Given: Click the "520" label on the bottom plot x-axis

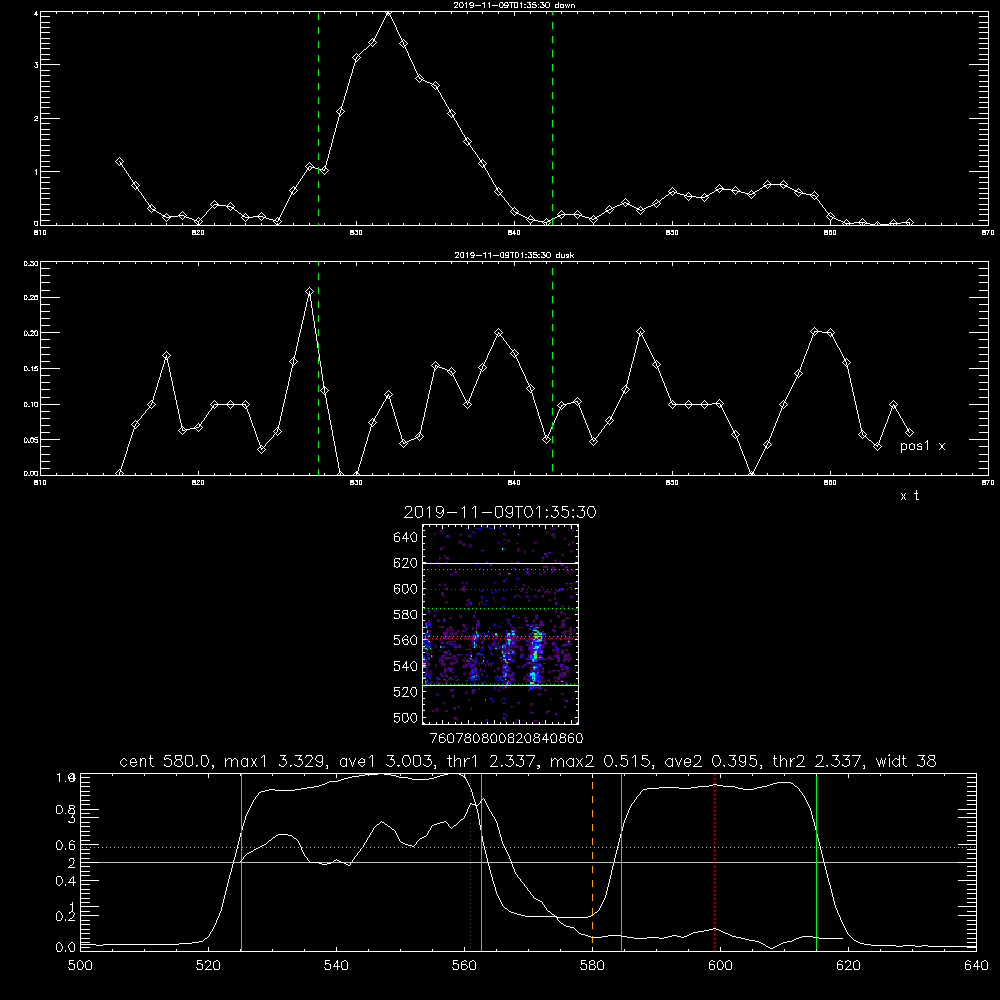Looking at the screenshot, I should point(208,966).
